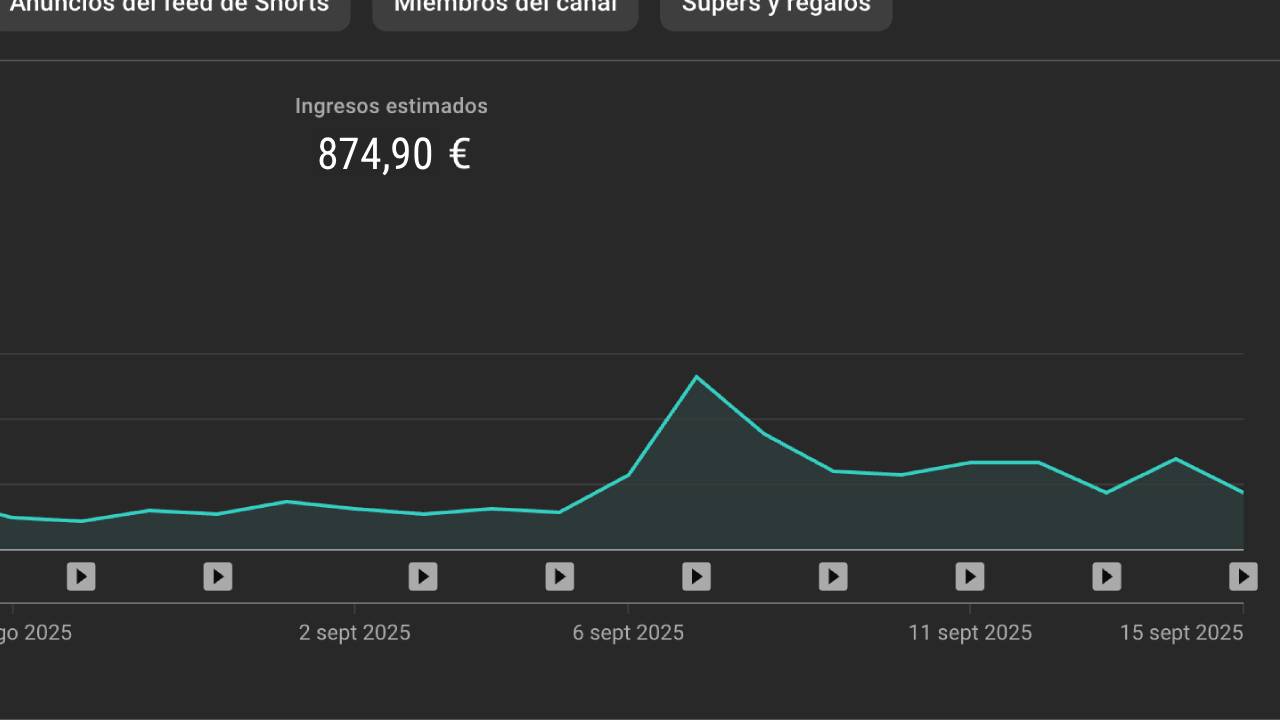The width and height of the screenshot is (1280, 720).
Task: Select the Miembros del canal chip
Action: (505, 8)
